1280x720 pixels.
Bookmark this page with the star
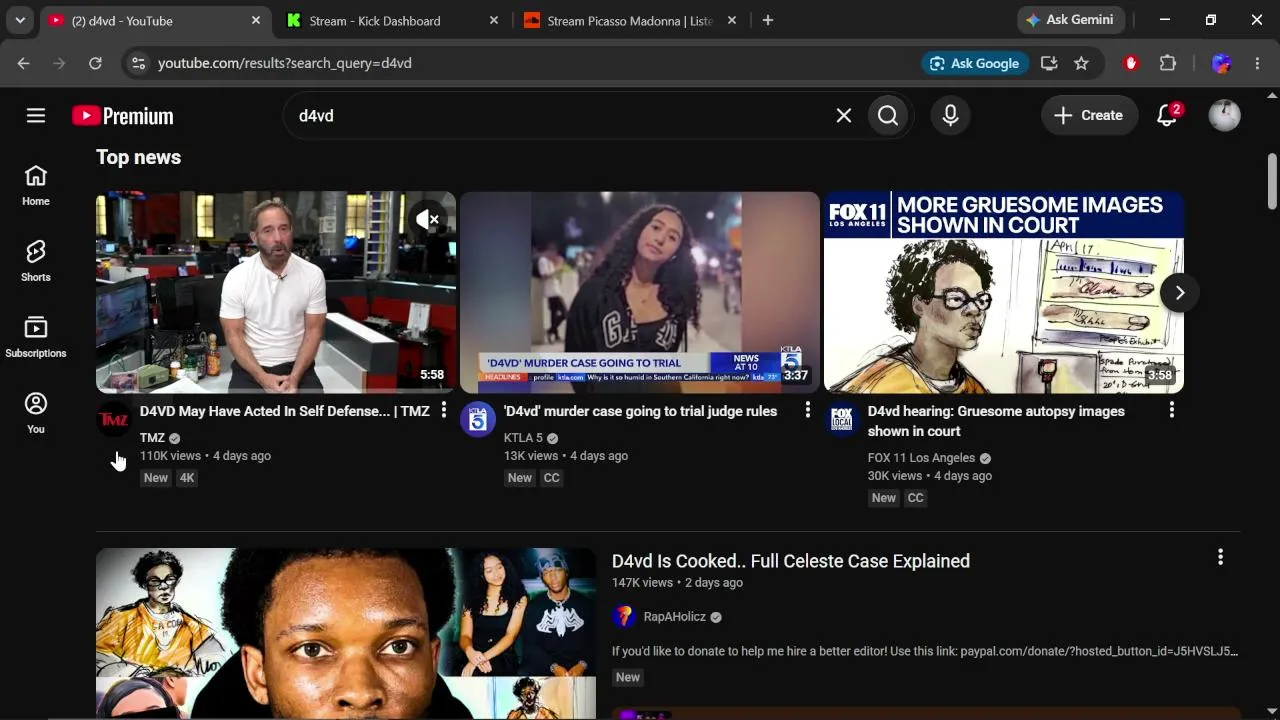1081,63
